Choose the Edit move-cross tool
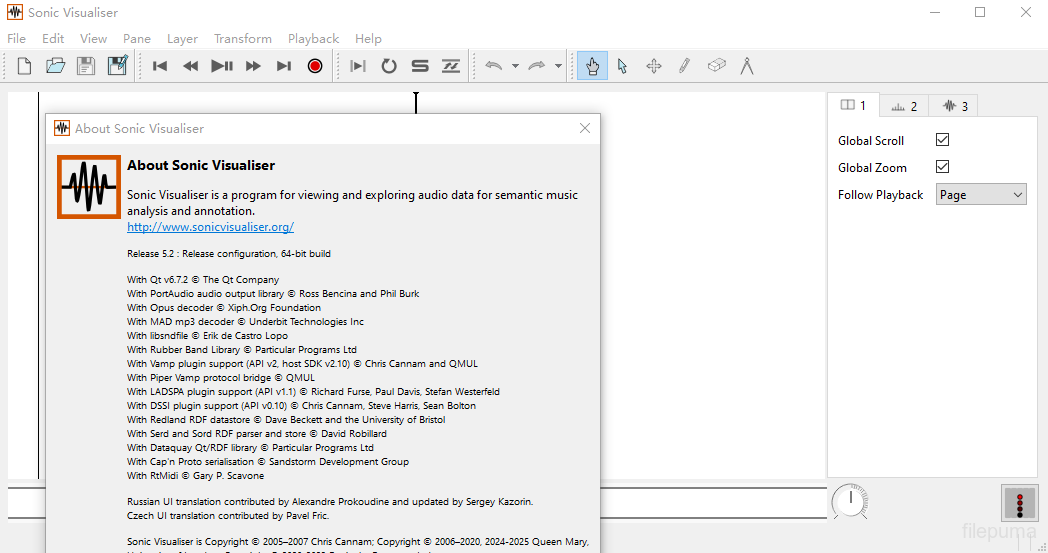 (x=654, y=66)
